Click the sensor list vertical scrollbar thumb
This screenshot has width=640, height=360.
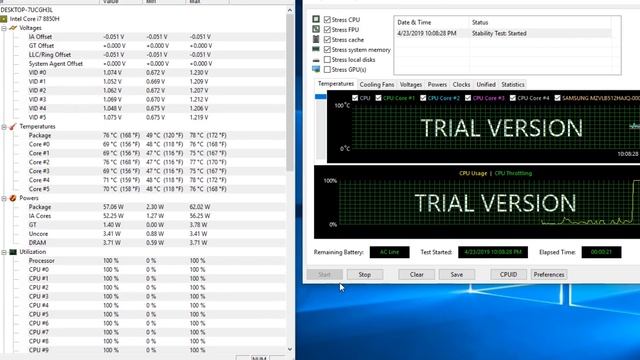[290, 92]
